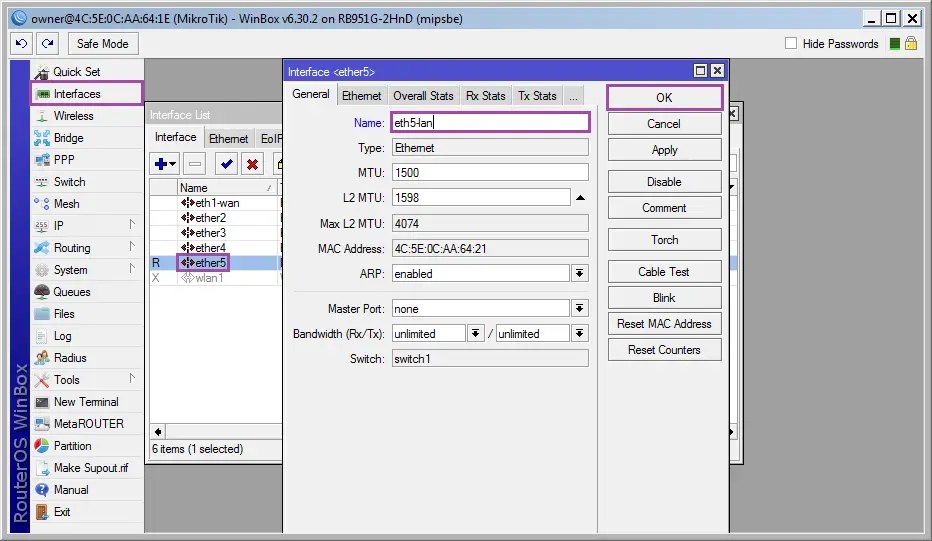Select ether3 row in list
This screenshot has width=932, height=541.
(x=215, y=232)
